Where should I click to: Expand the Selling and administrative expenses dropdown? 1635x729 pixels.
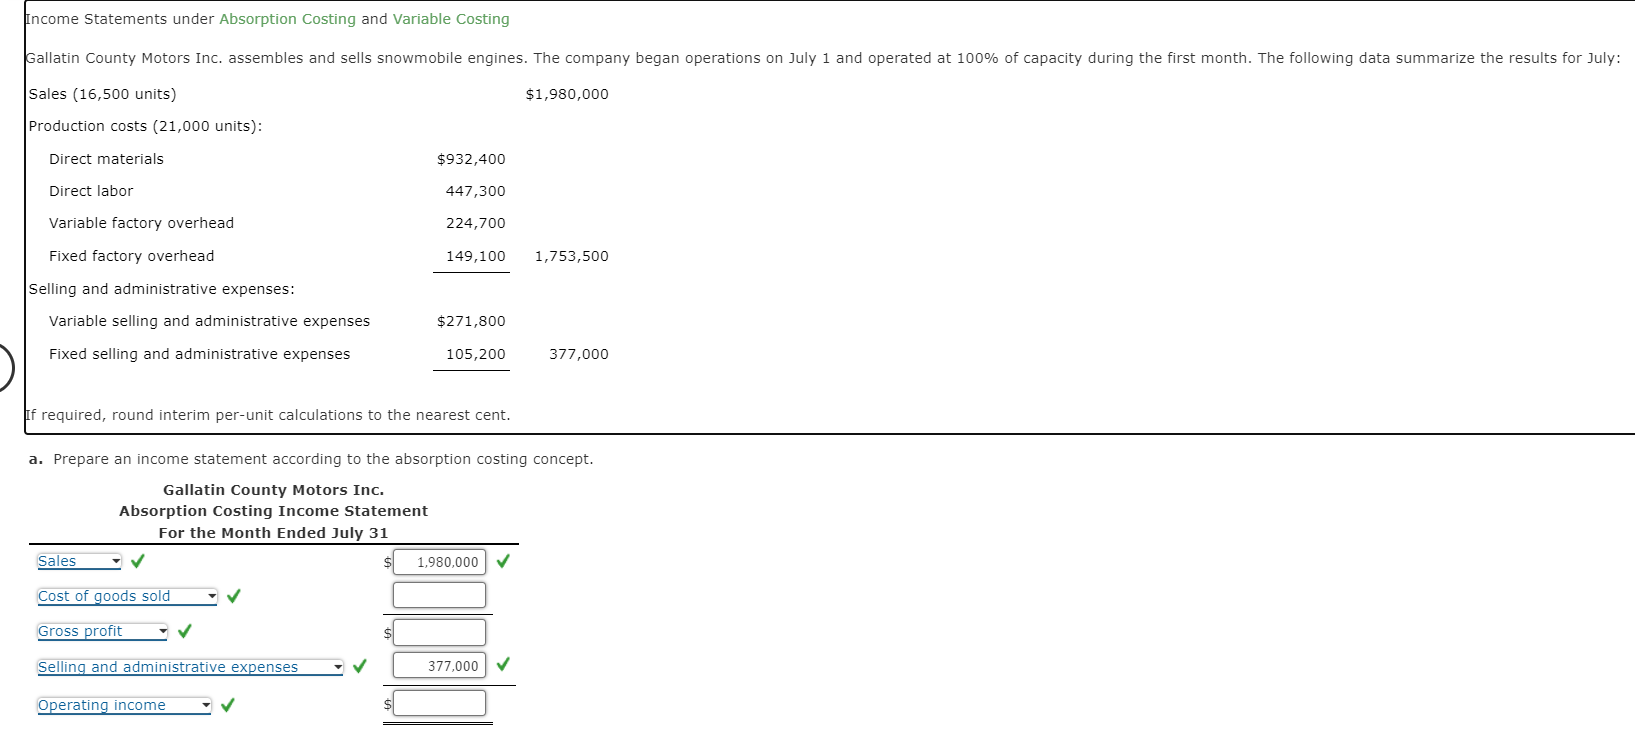190,667
